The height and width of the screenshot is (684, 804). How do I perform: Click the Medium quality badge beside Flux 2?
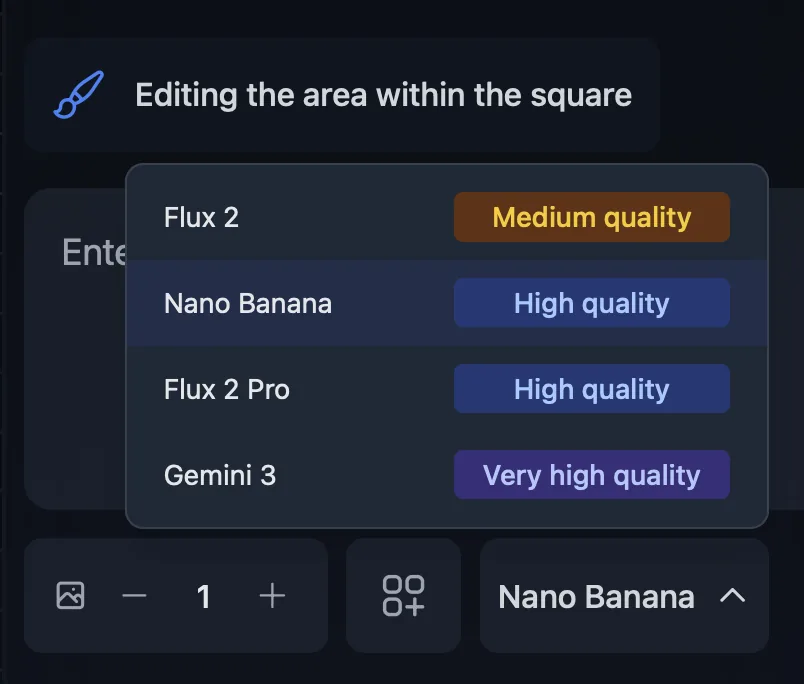(591, 217)
